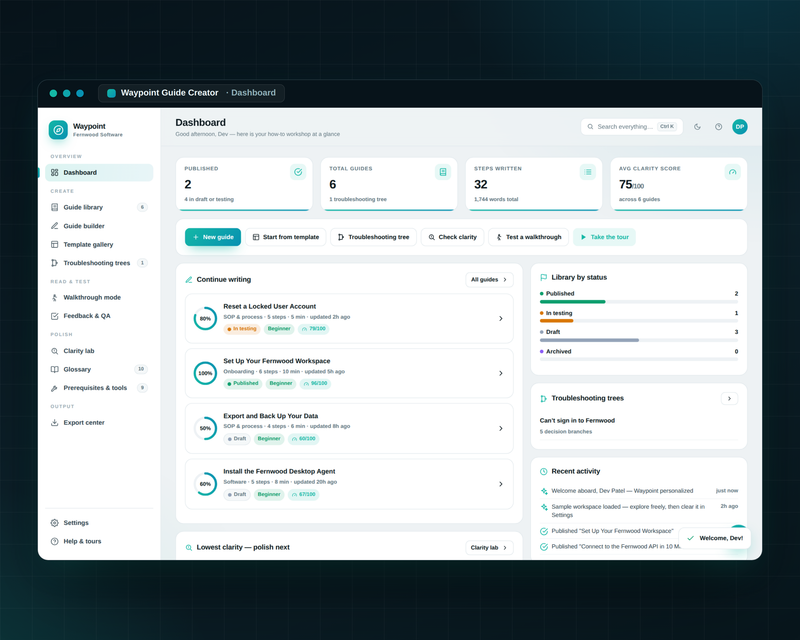Click the Ctrl K shortcut badge in search
The width and height of the screenshot is (800, 640).
pyautogui.click(x=667, y=127)
